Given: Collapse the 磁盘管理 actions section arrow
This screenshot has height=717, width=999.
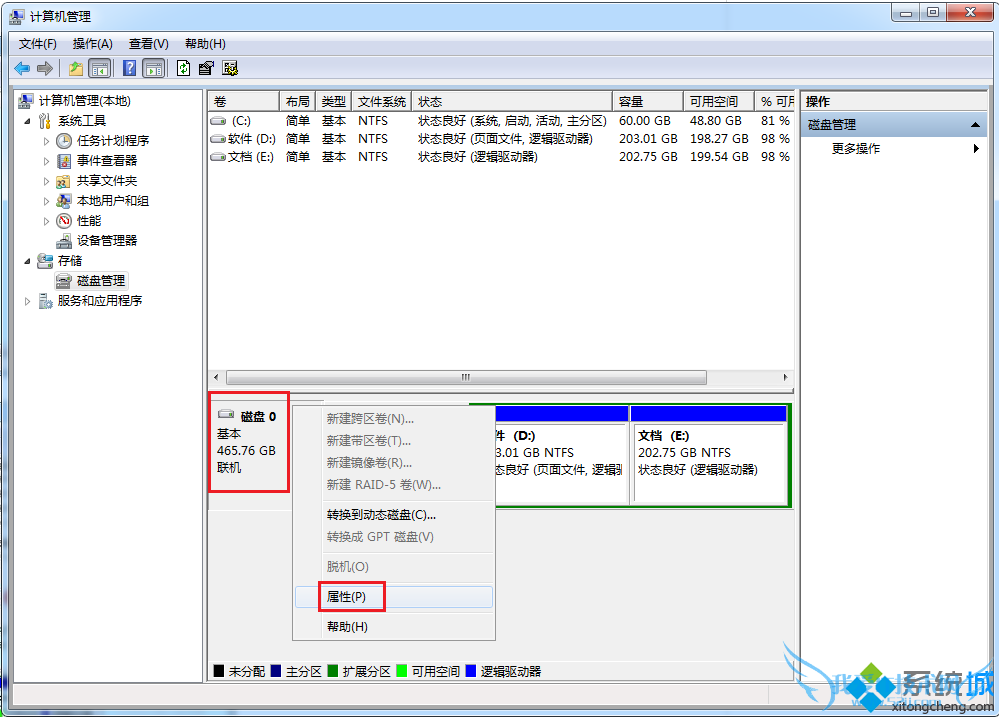Looking at the screenshot, I should click(975, 125).
